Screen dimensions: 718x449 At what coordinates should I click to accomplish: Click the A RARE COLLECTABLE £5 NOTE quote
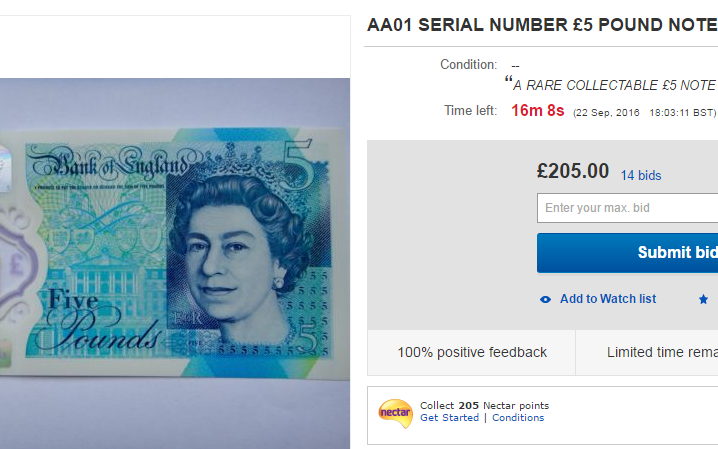click(611, 85)
